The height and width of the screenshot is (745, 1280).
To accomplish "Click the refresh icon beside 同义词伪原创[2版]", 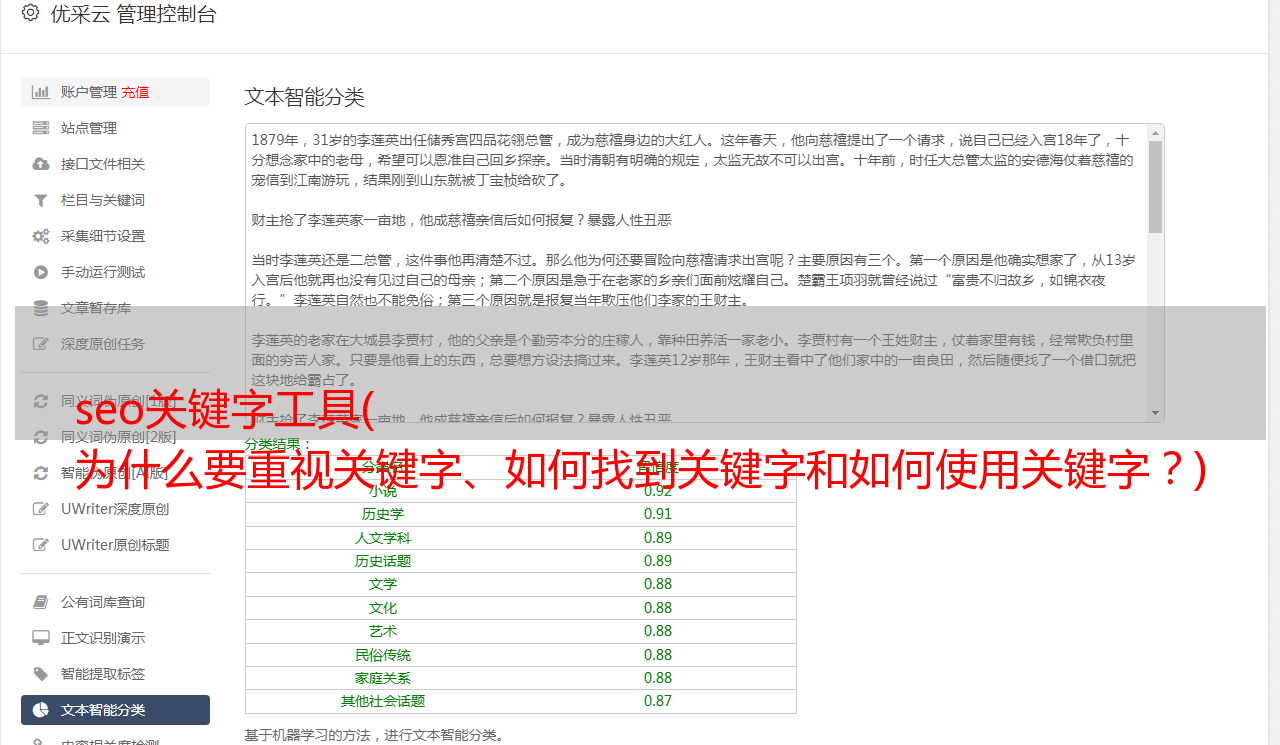I will 39,436.
